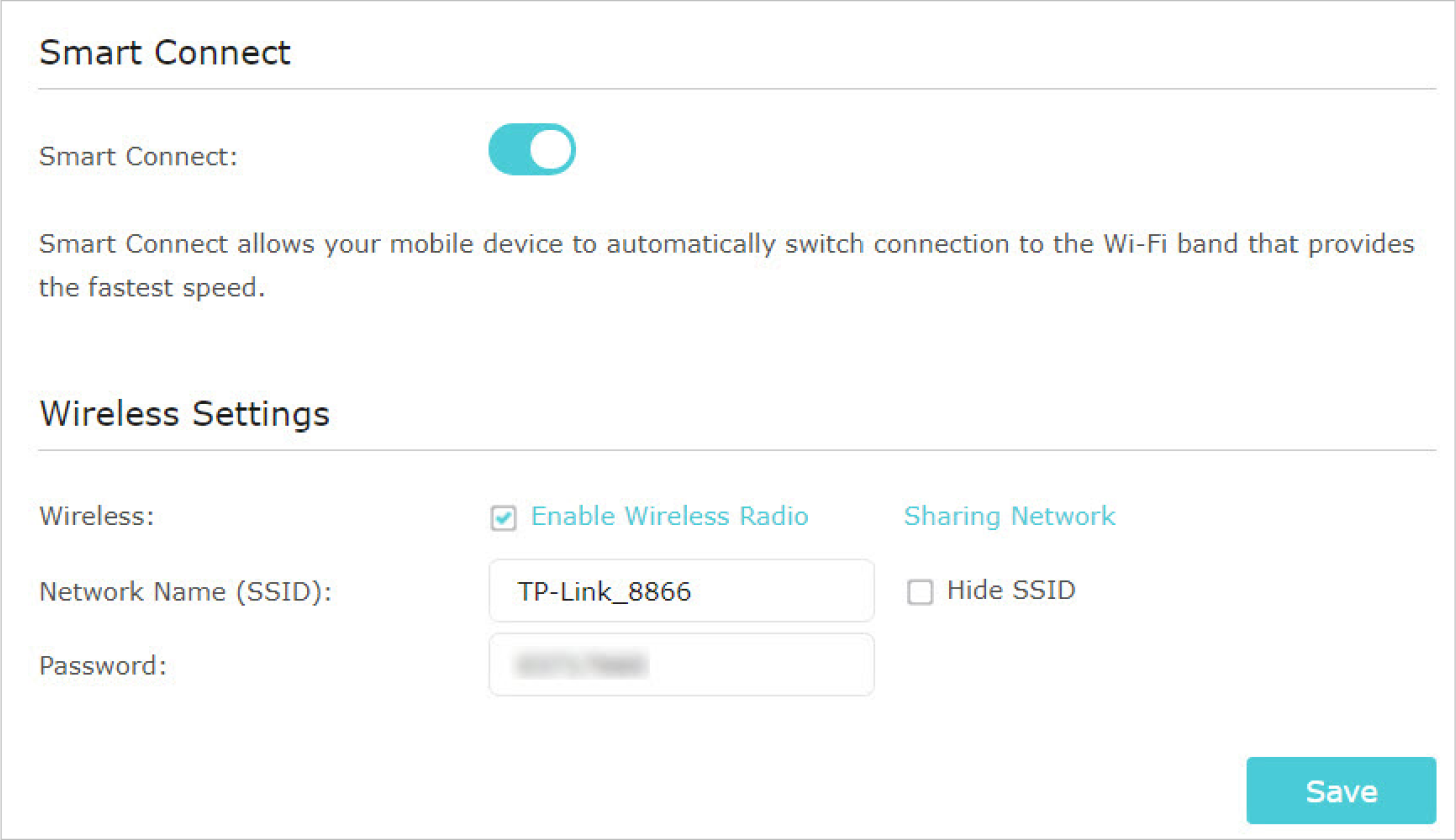Click the blurred password value
The height and width of the screenshot is (840, 1456).
pos(578,663)
